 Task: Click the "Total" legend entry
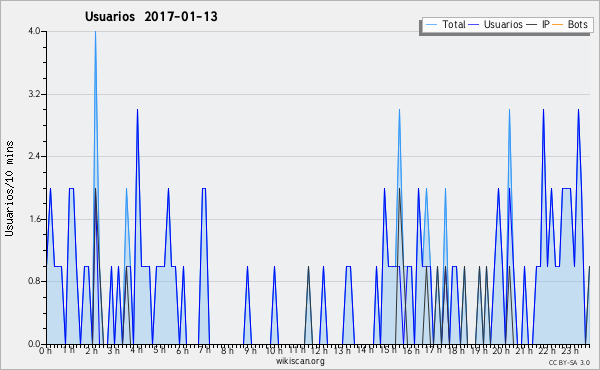(453, 24)
